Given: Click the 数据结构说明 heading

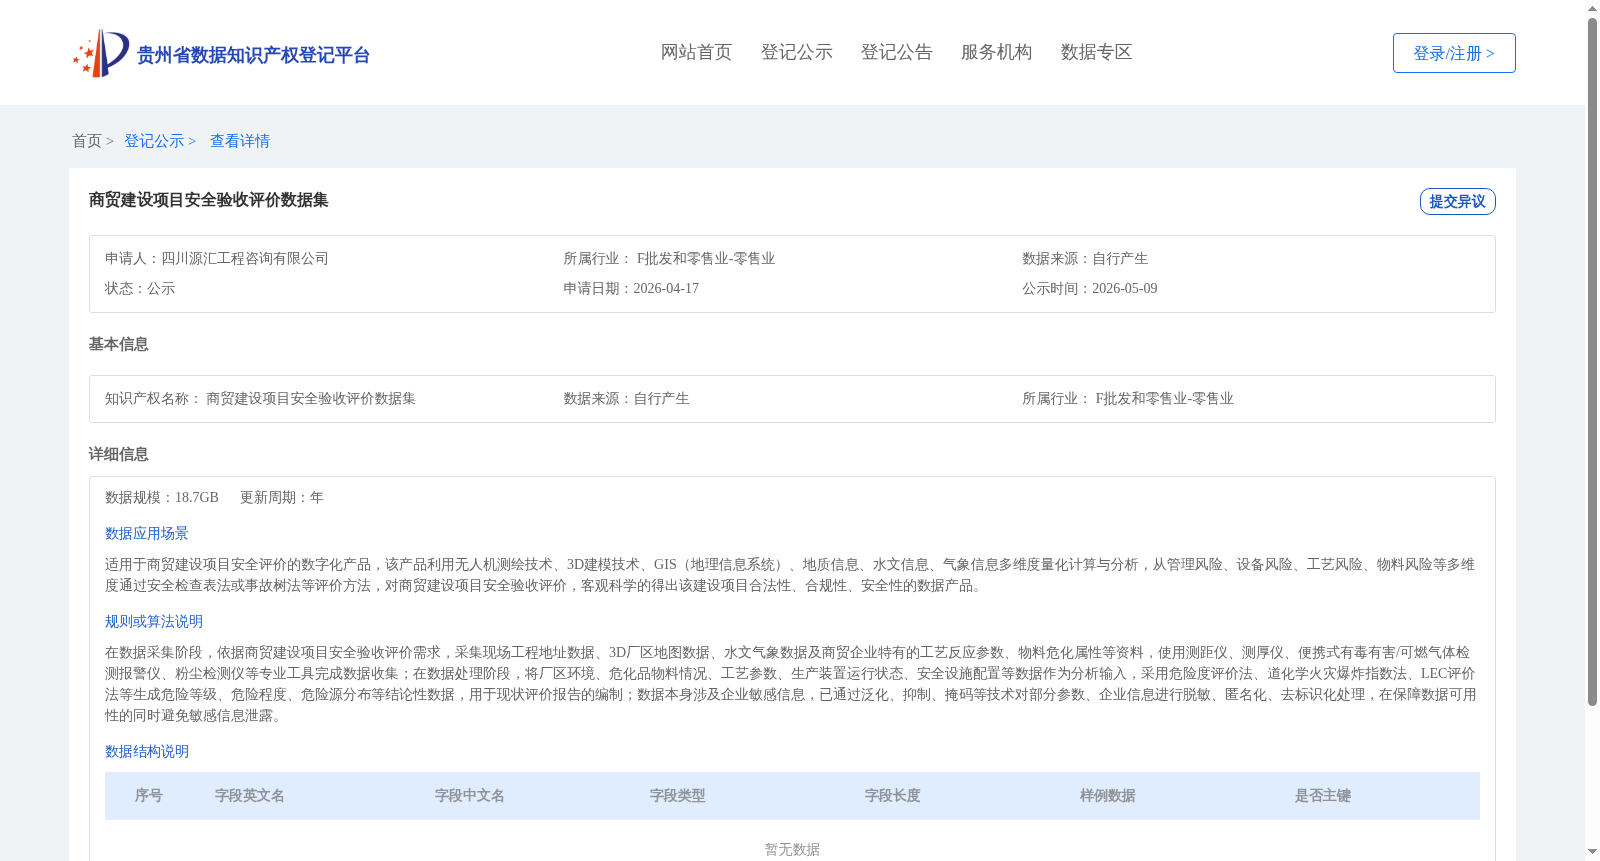Looking at the screenshot, I should pos(147,751).
